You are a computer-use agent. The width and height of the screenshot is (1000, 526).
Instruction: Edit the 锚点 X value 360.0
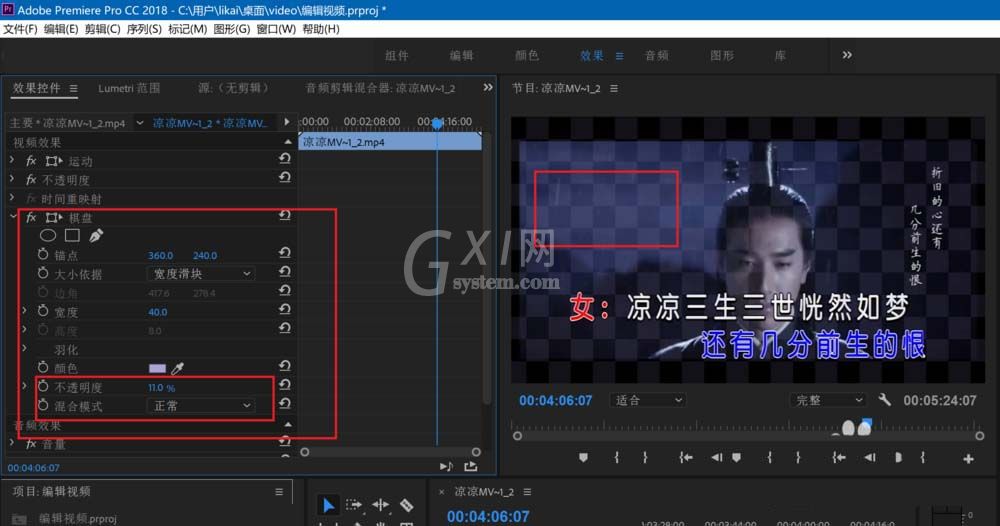point(161,256)
